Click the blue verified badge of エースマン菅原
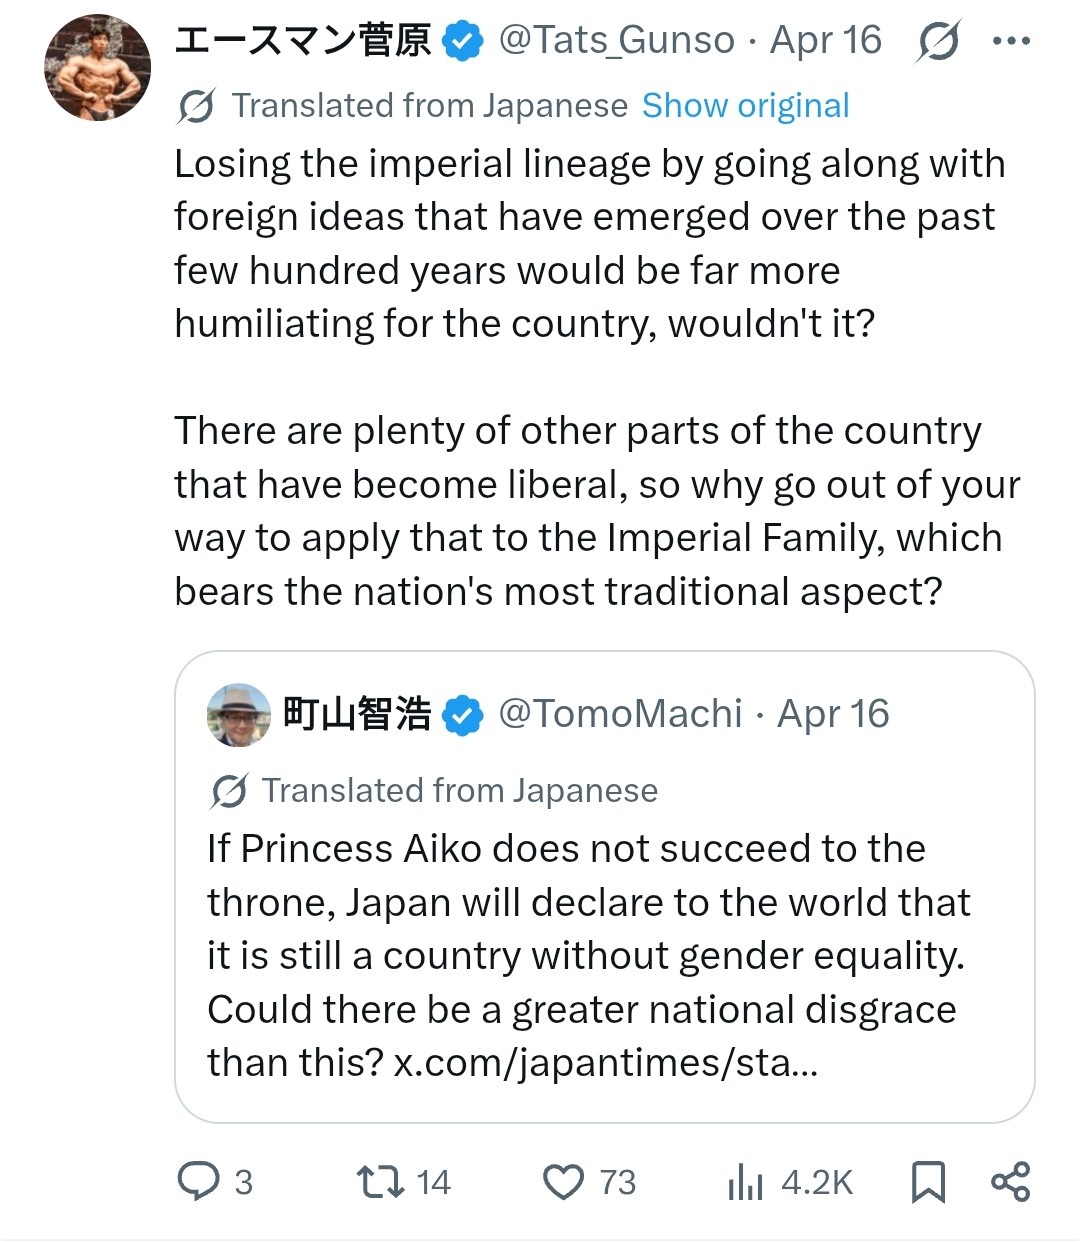Viewport: 1080px width, 1242px height. point(462,42)
